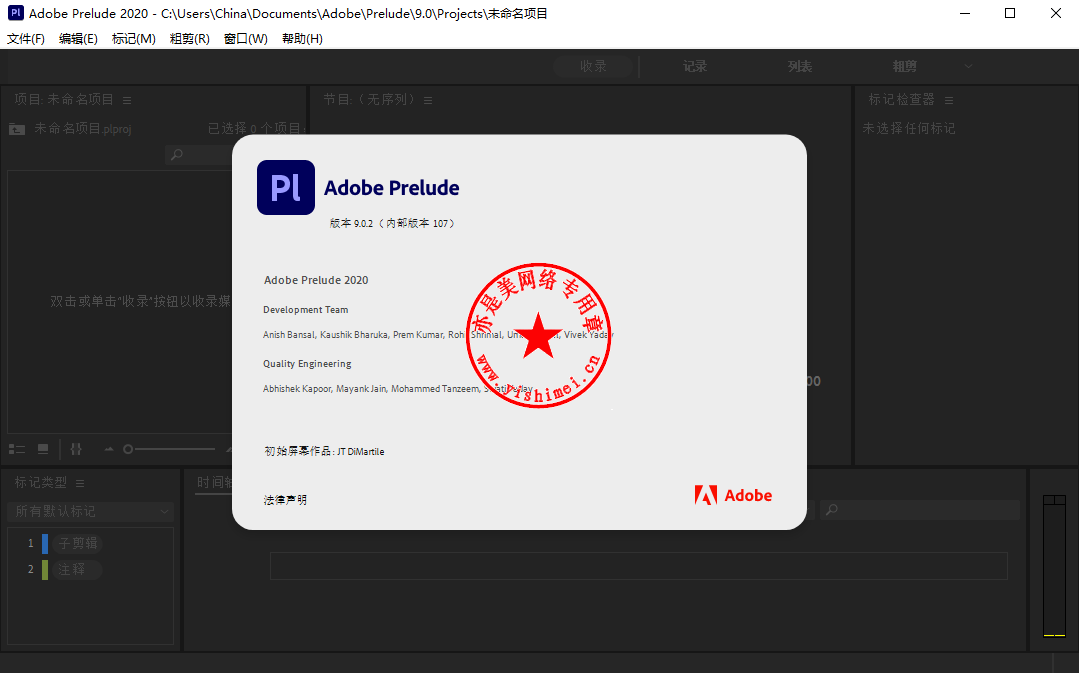This screenshot has height=673, width=1079.
Task: Switch project panel to list view
Action: [x=17, y=449]
